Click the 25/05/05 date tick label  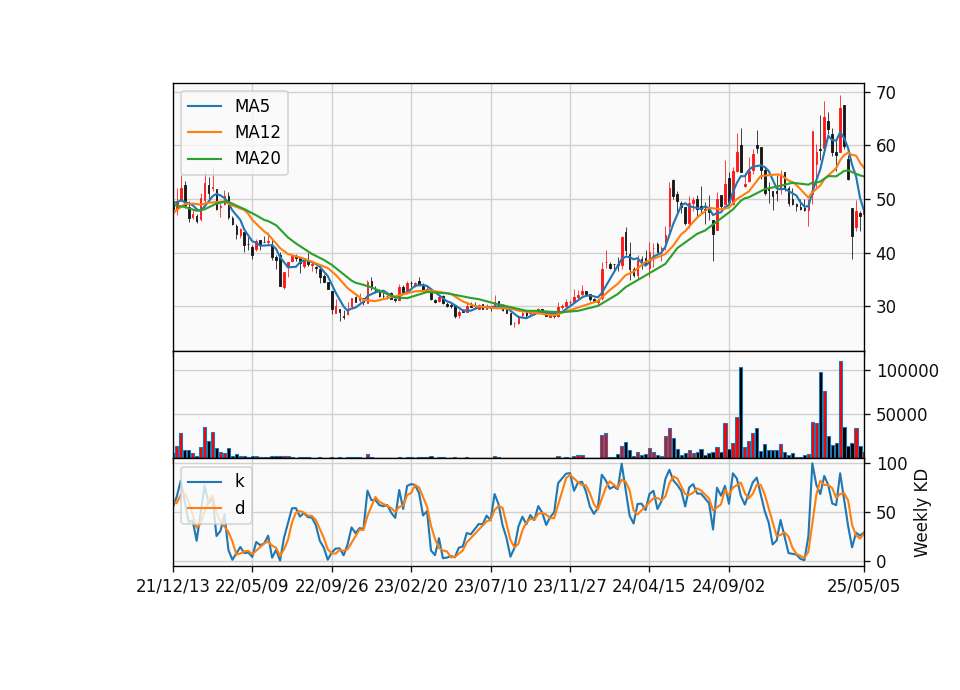point(864,586)
